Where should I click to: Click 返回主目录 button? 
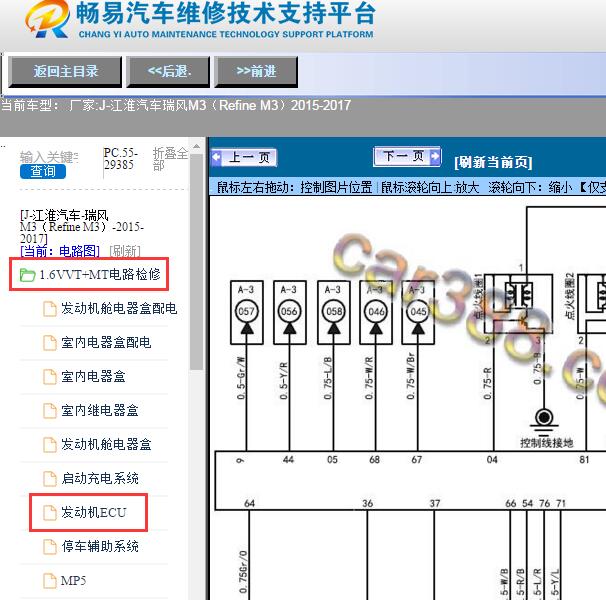pyautogui.click(x=65, y=72)
